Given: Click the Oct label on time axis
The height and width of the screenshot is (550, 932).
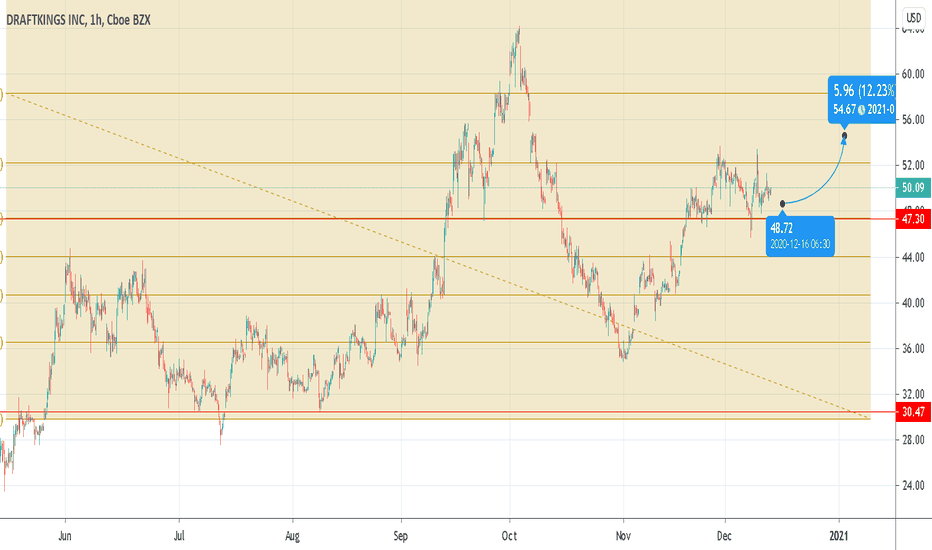Looking at the screenshot, I should [x=509, y=536].
